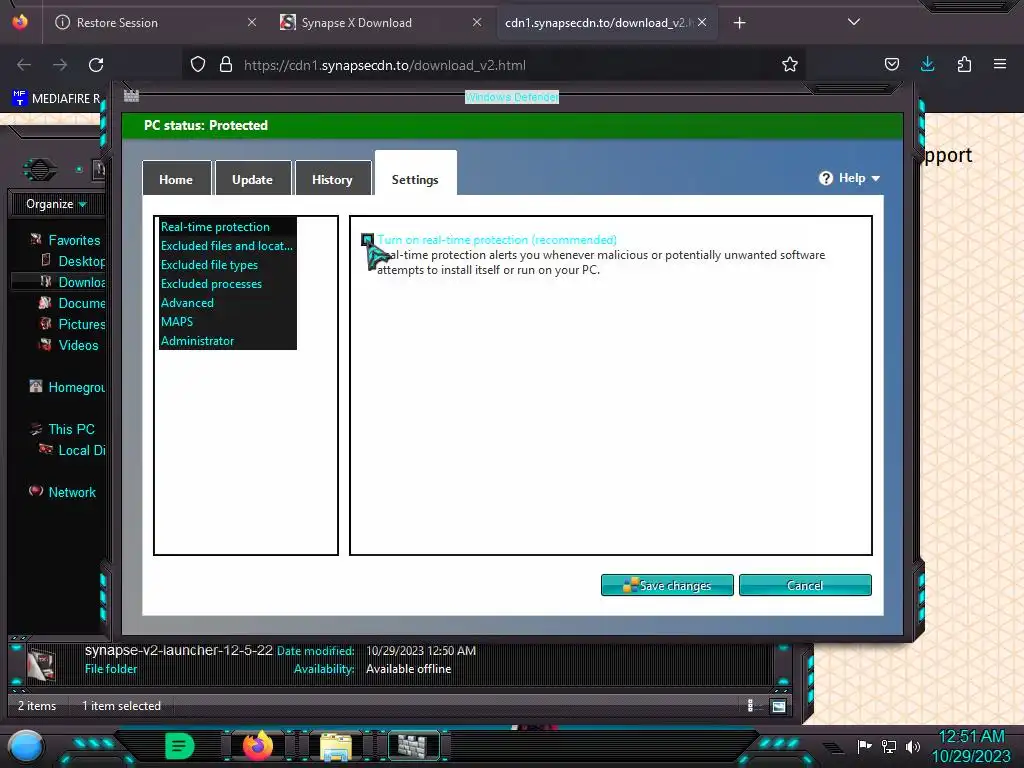Click the tracking protection shield icon
Viewport: 1024px width, 768px height.
coord(198,65)
